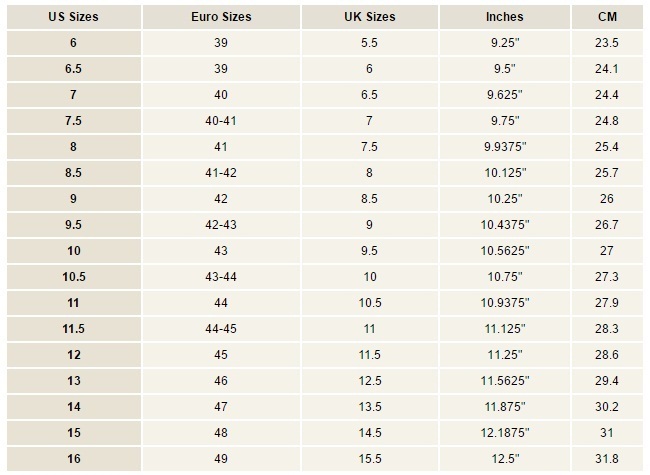Click the 31.8 CM cell
Screen dimensions: 650x475
pos(607,459)
